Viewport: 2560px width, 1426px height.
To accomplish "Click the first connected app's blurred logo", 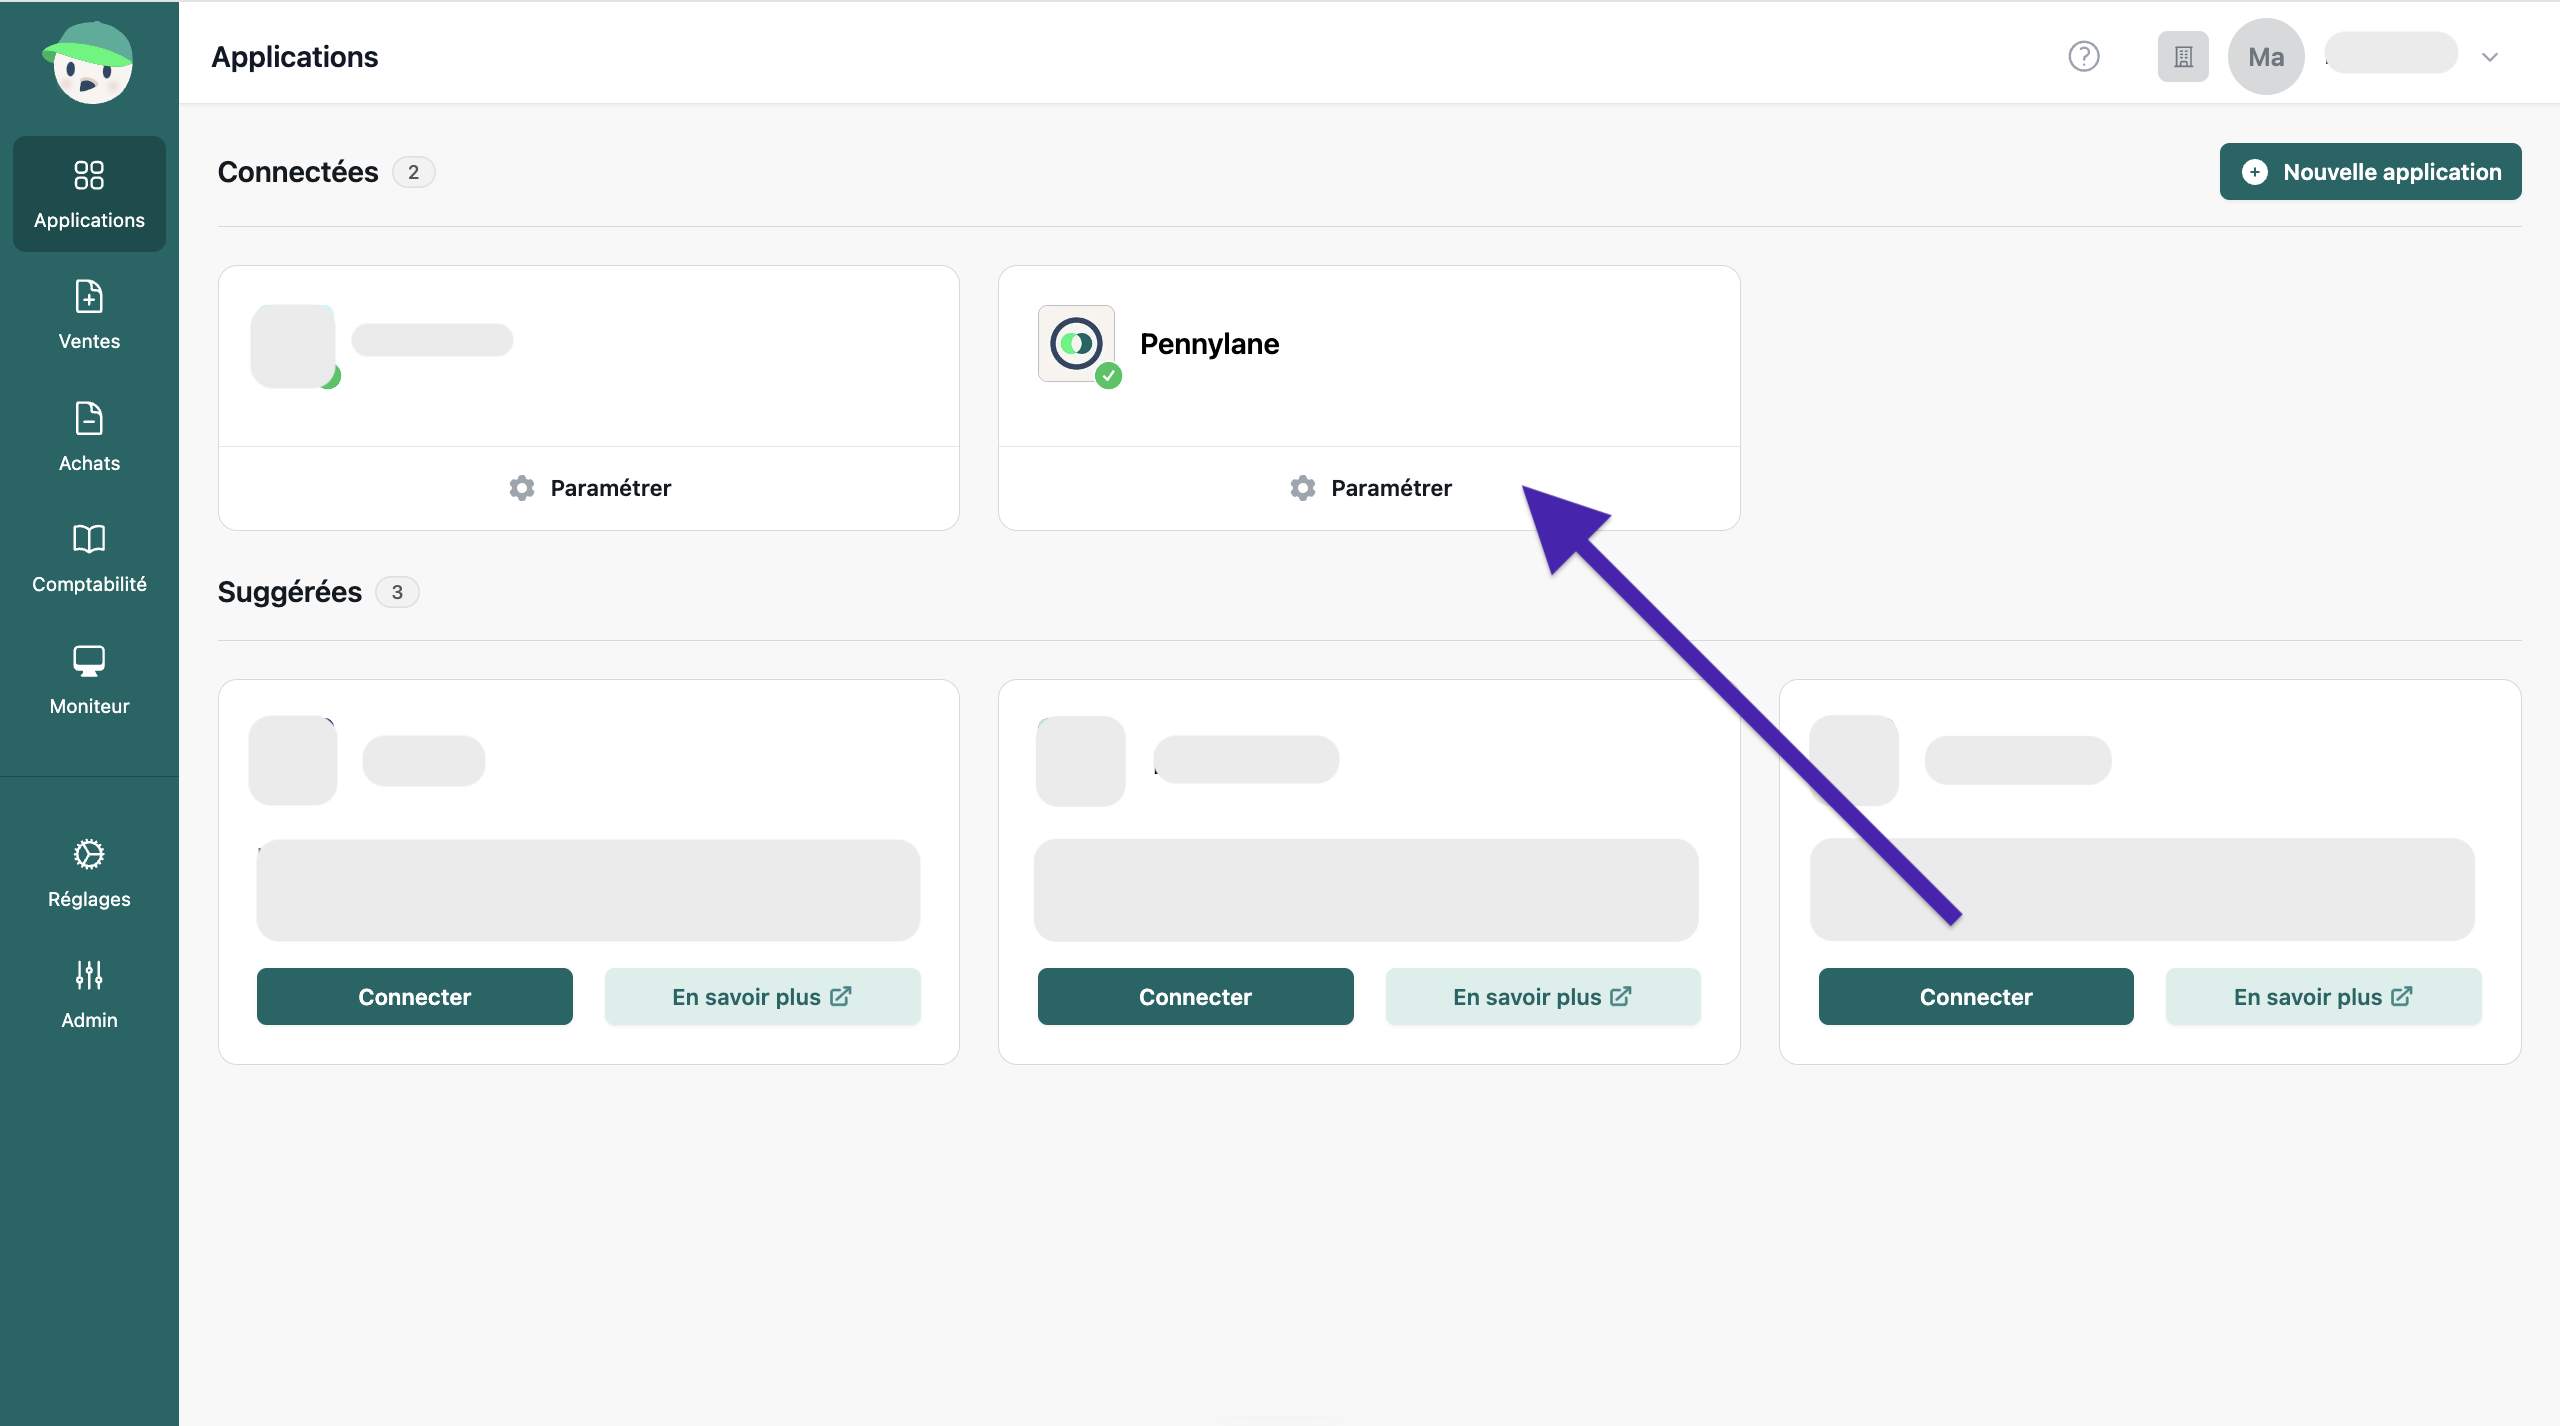I will click(x=293, y=346).
